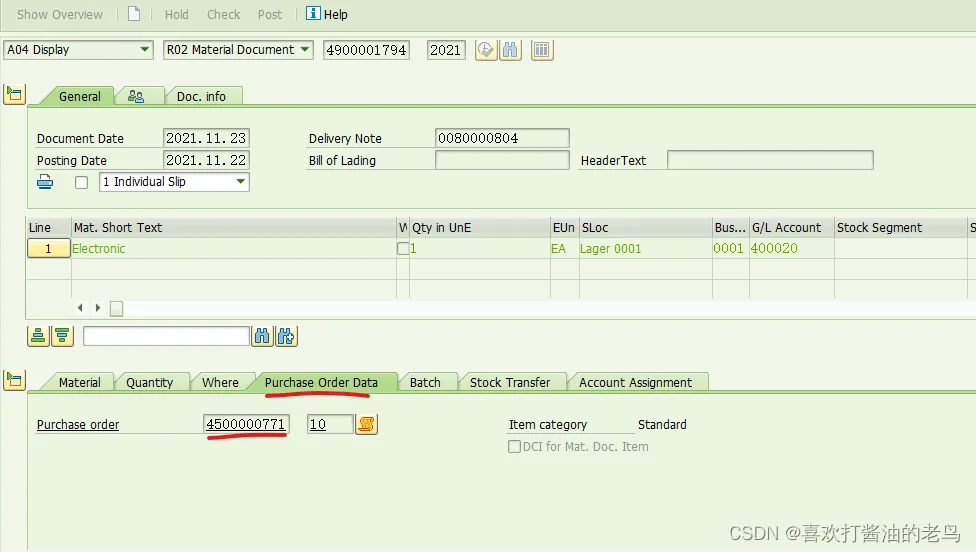
Task: Click the EA unit cell
Action: point(564,248)
